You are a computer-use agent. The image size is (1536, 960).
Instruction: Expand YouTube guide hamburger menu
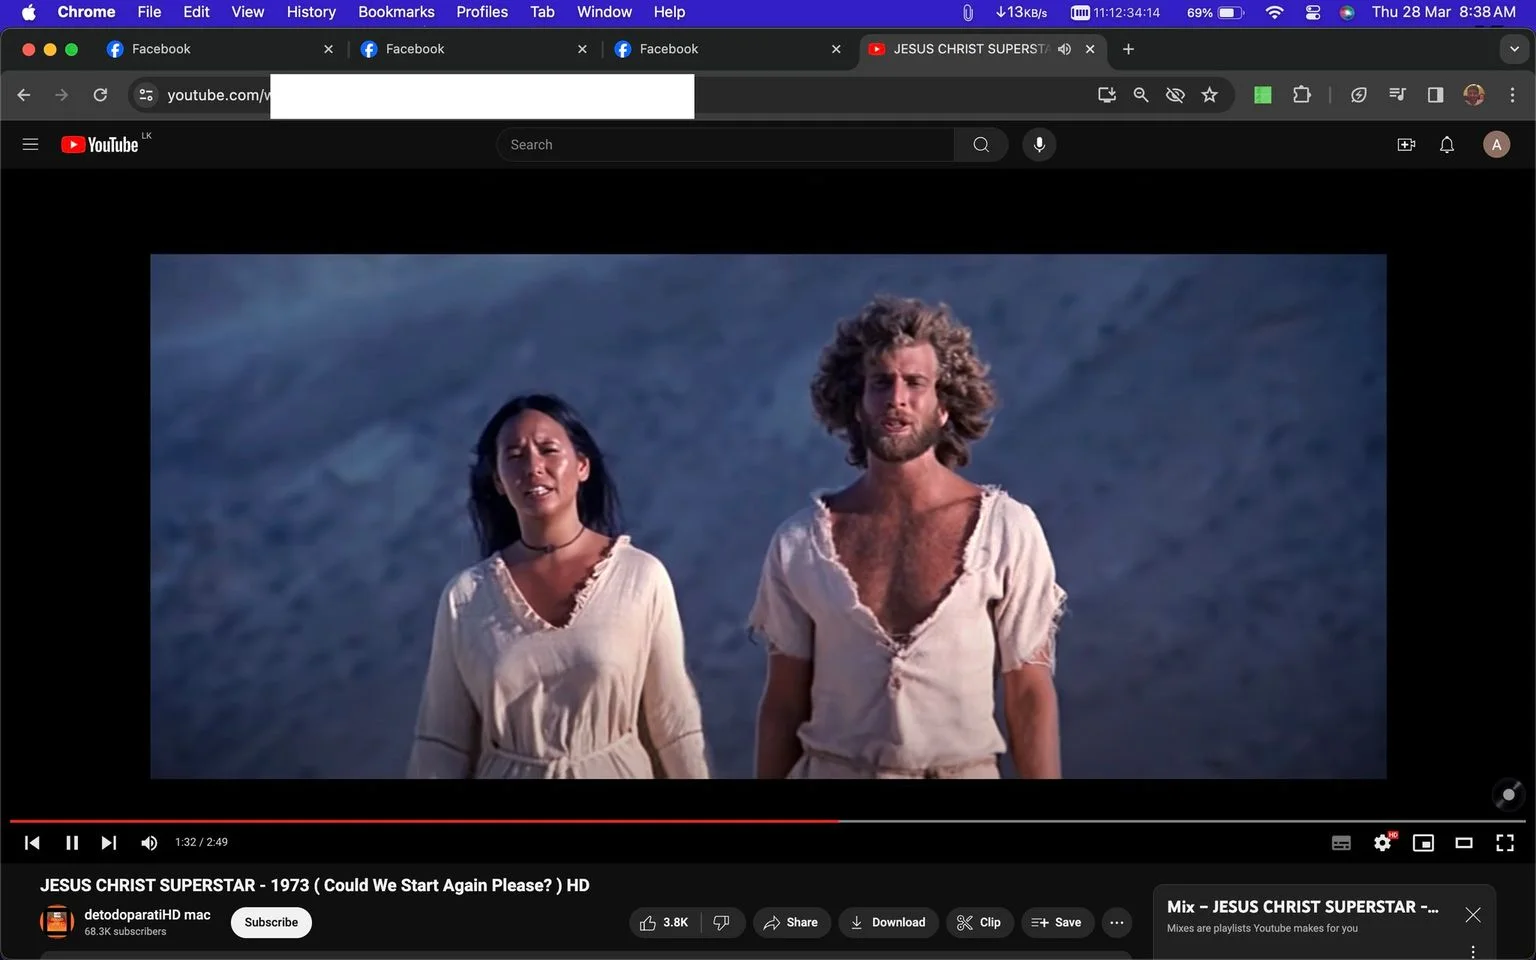pos(30,145)
